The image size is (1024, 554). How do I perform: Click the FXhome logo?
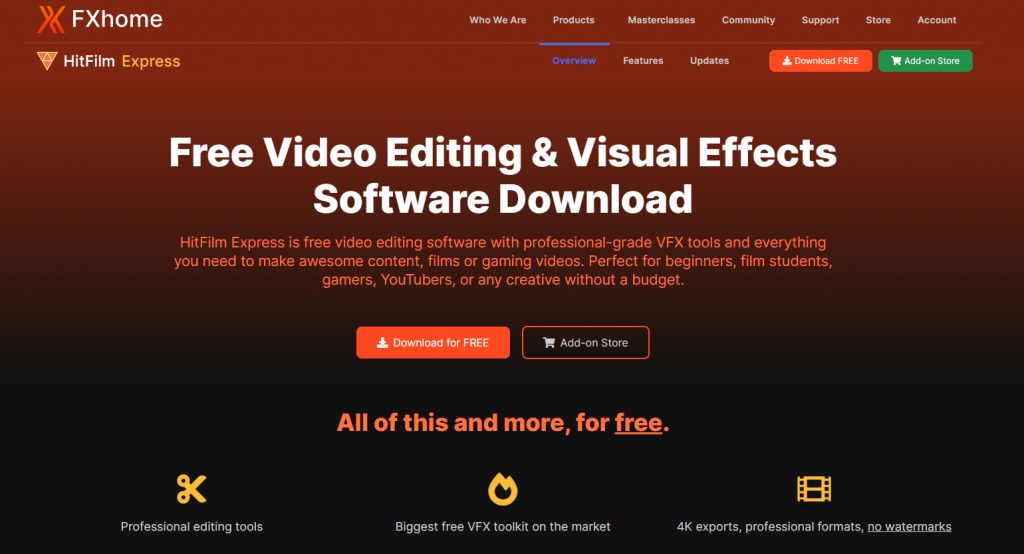[99, 20]
